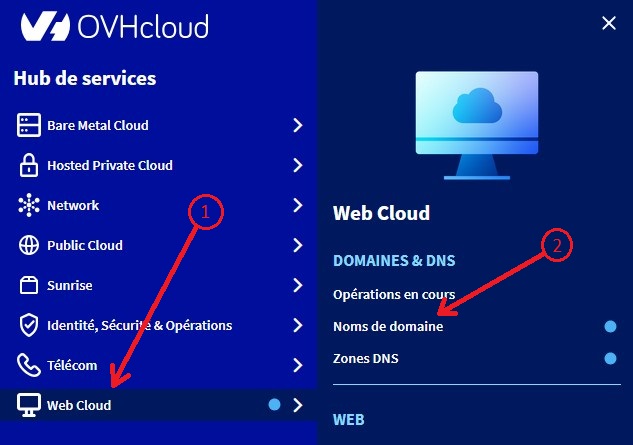Click the WEB section heading
The image size is (633, 445).
(349, 420)
